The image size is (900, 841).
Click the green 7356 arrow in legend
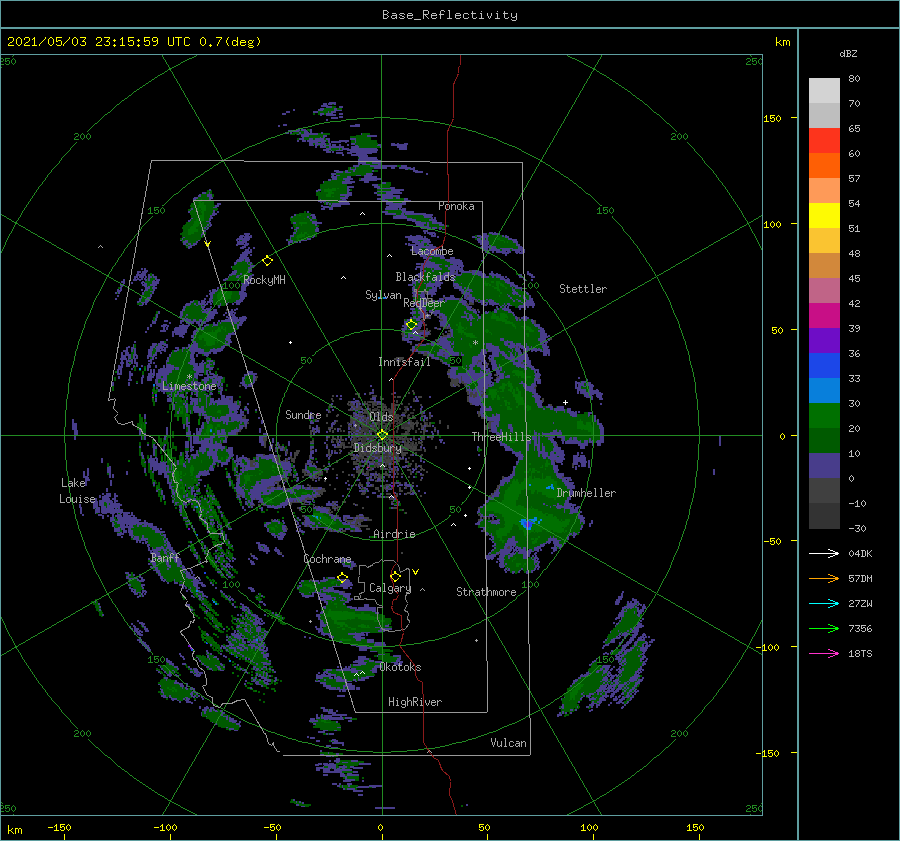[824, 629]
